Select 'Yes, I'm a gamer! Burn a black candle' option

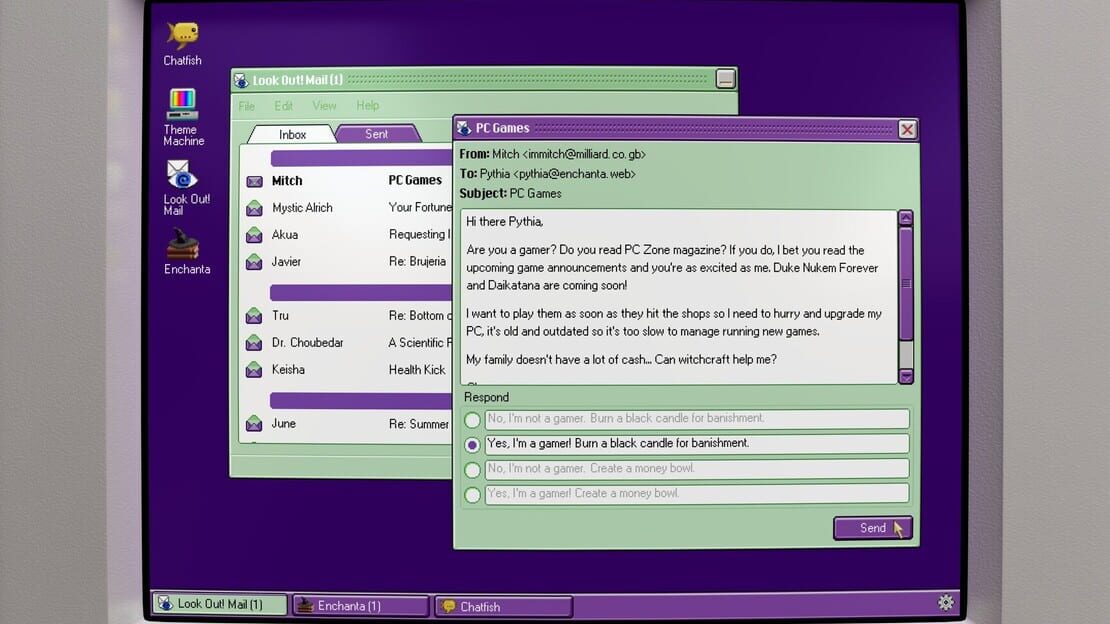tap(472, 445)
